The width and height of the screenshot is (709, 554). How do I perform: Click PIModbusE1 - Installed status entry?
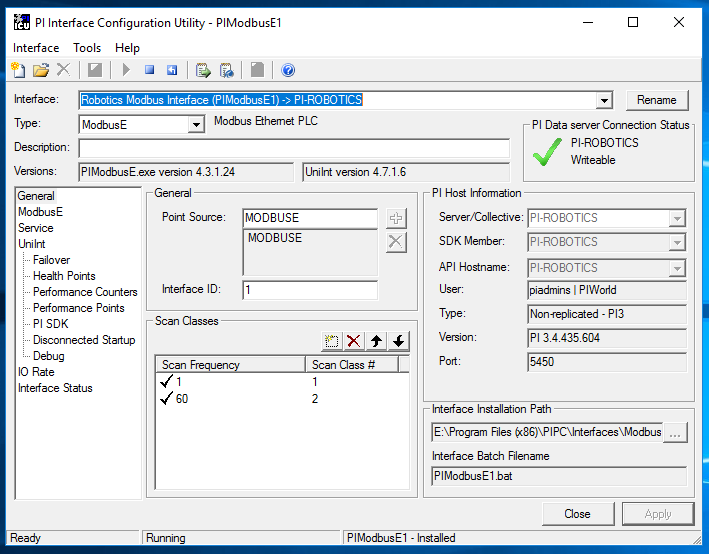click(x=520, y=538)
